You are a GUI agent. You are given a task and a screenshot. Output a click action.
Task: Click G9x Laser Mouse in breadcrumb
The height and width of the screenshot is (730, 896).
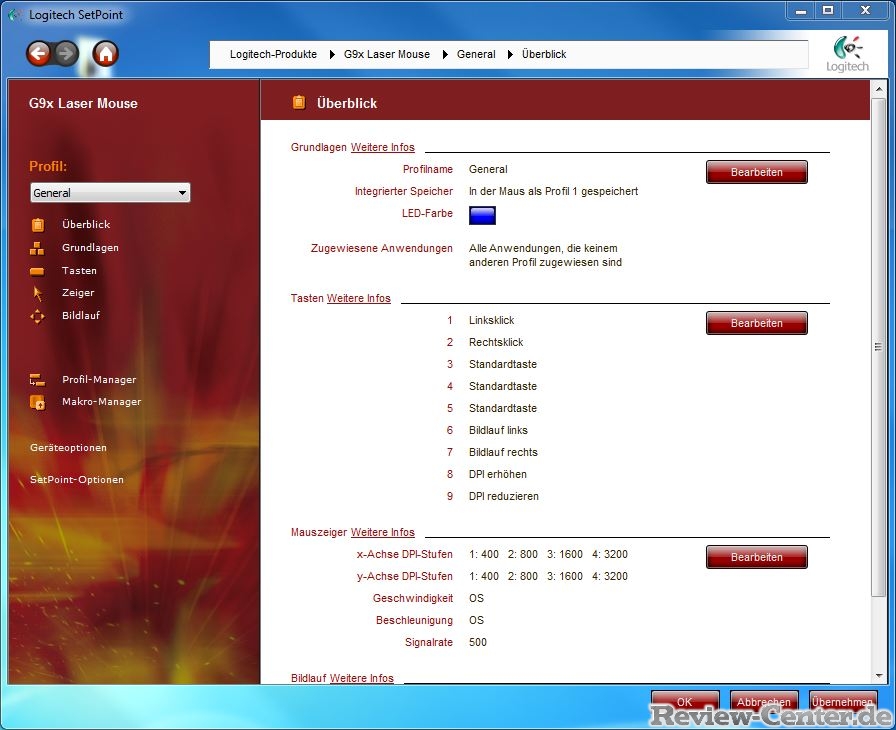coord(387,54)
